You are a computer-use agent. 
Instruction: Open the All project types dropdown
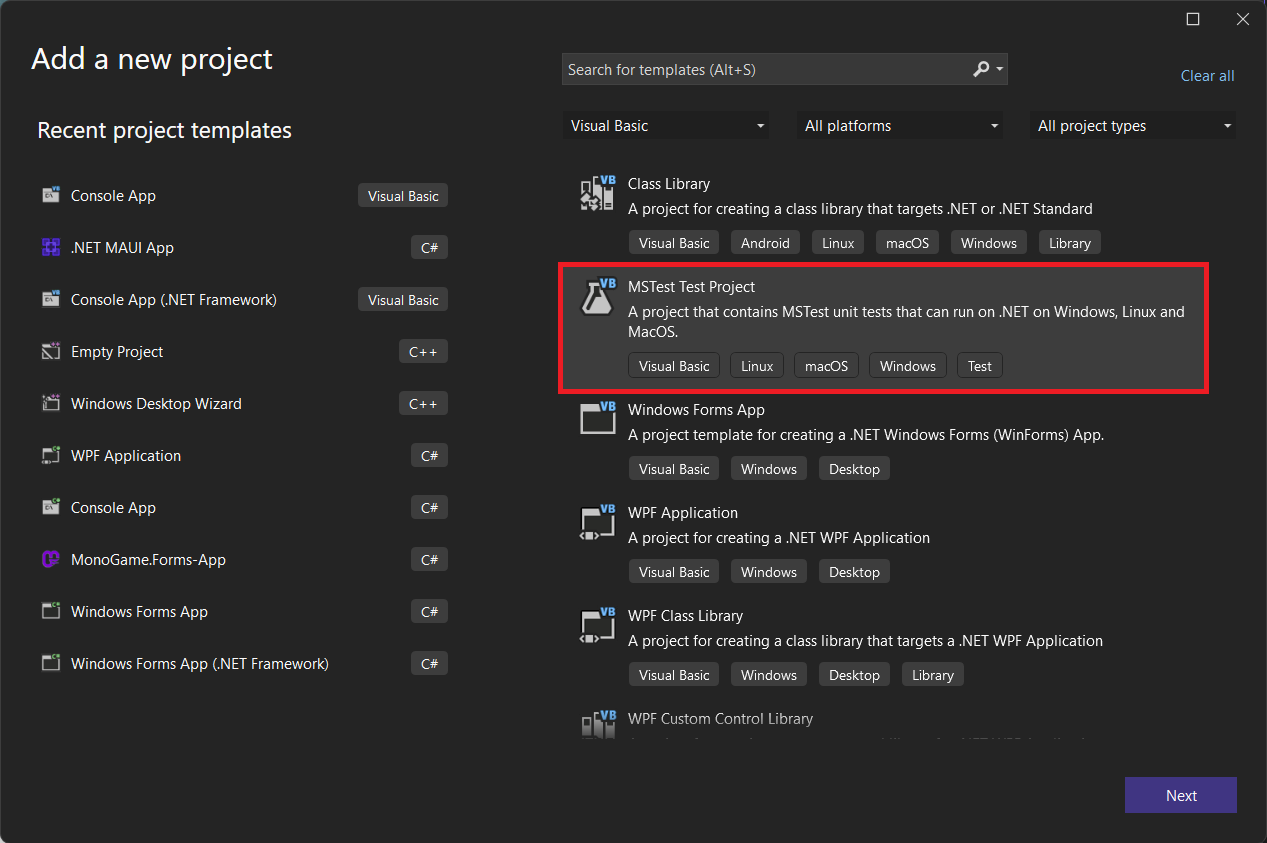[1133, 126]
